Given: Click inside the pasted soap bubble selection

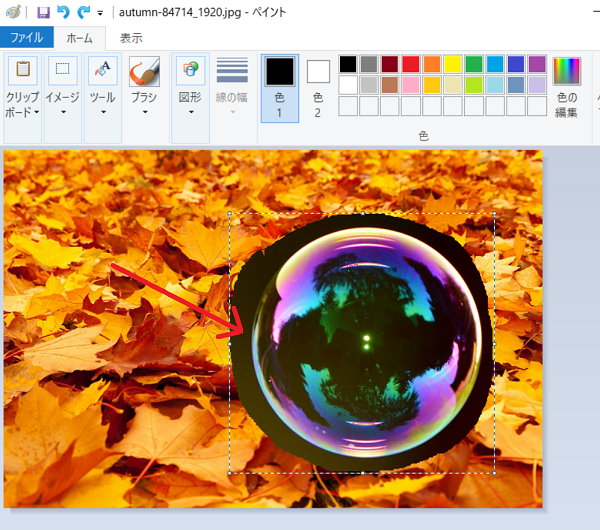Looking at the screenshot, I should point(362,343).
